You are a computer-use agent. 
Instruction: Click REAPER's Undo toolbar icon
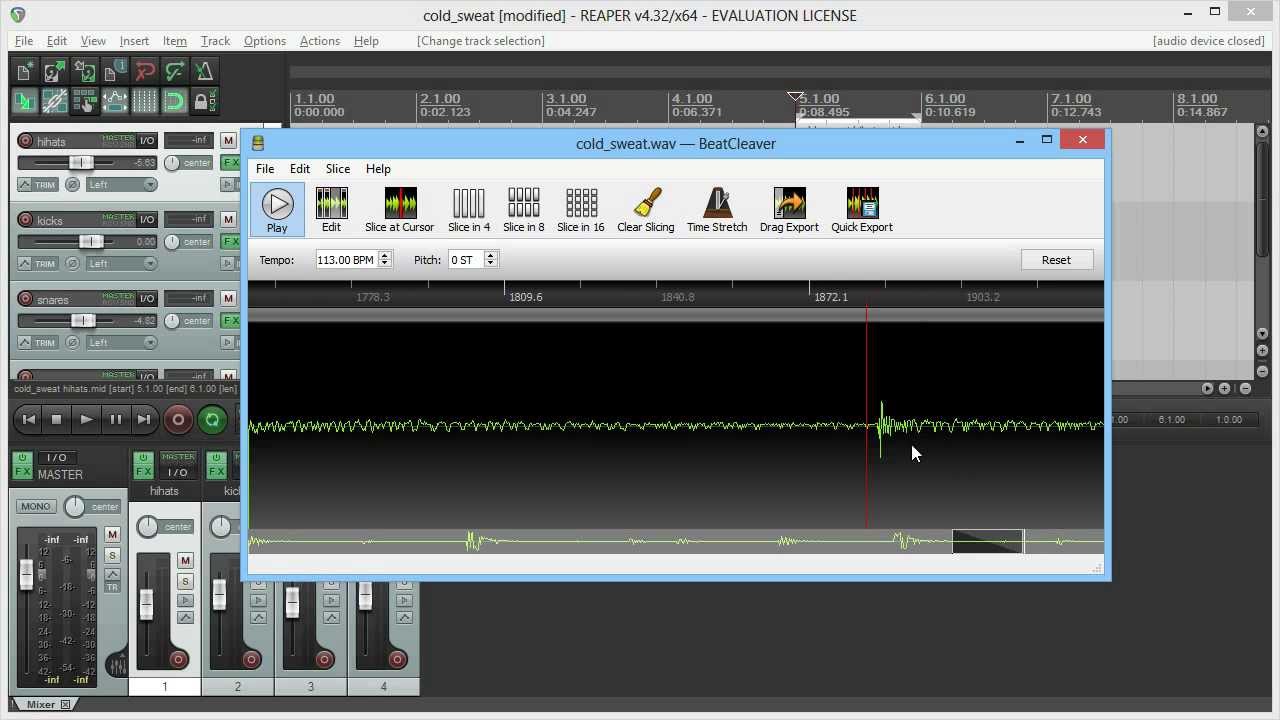145,71
